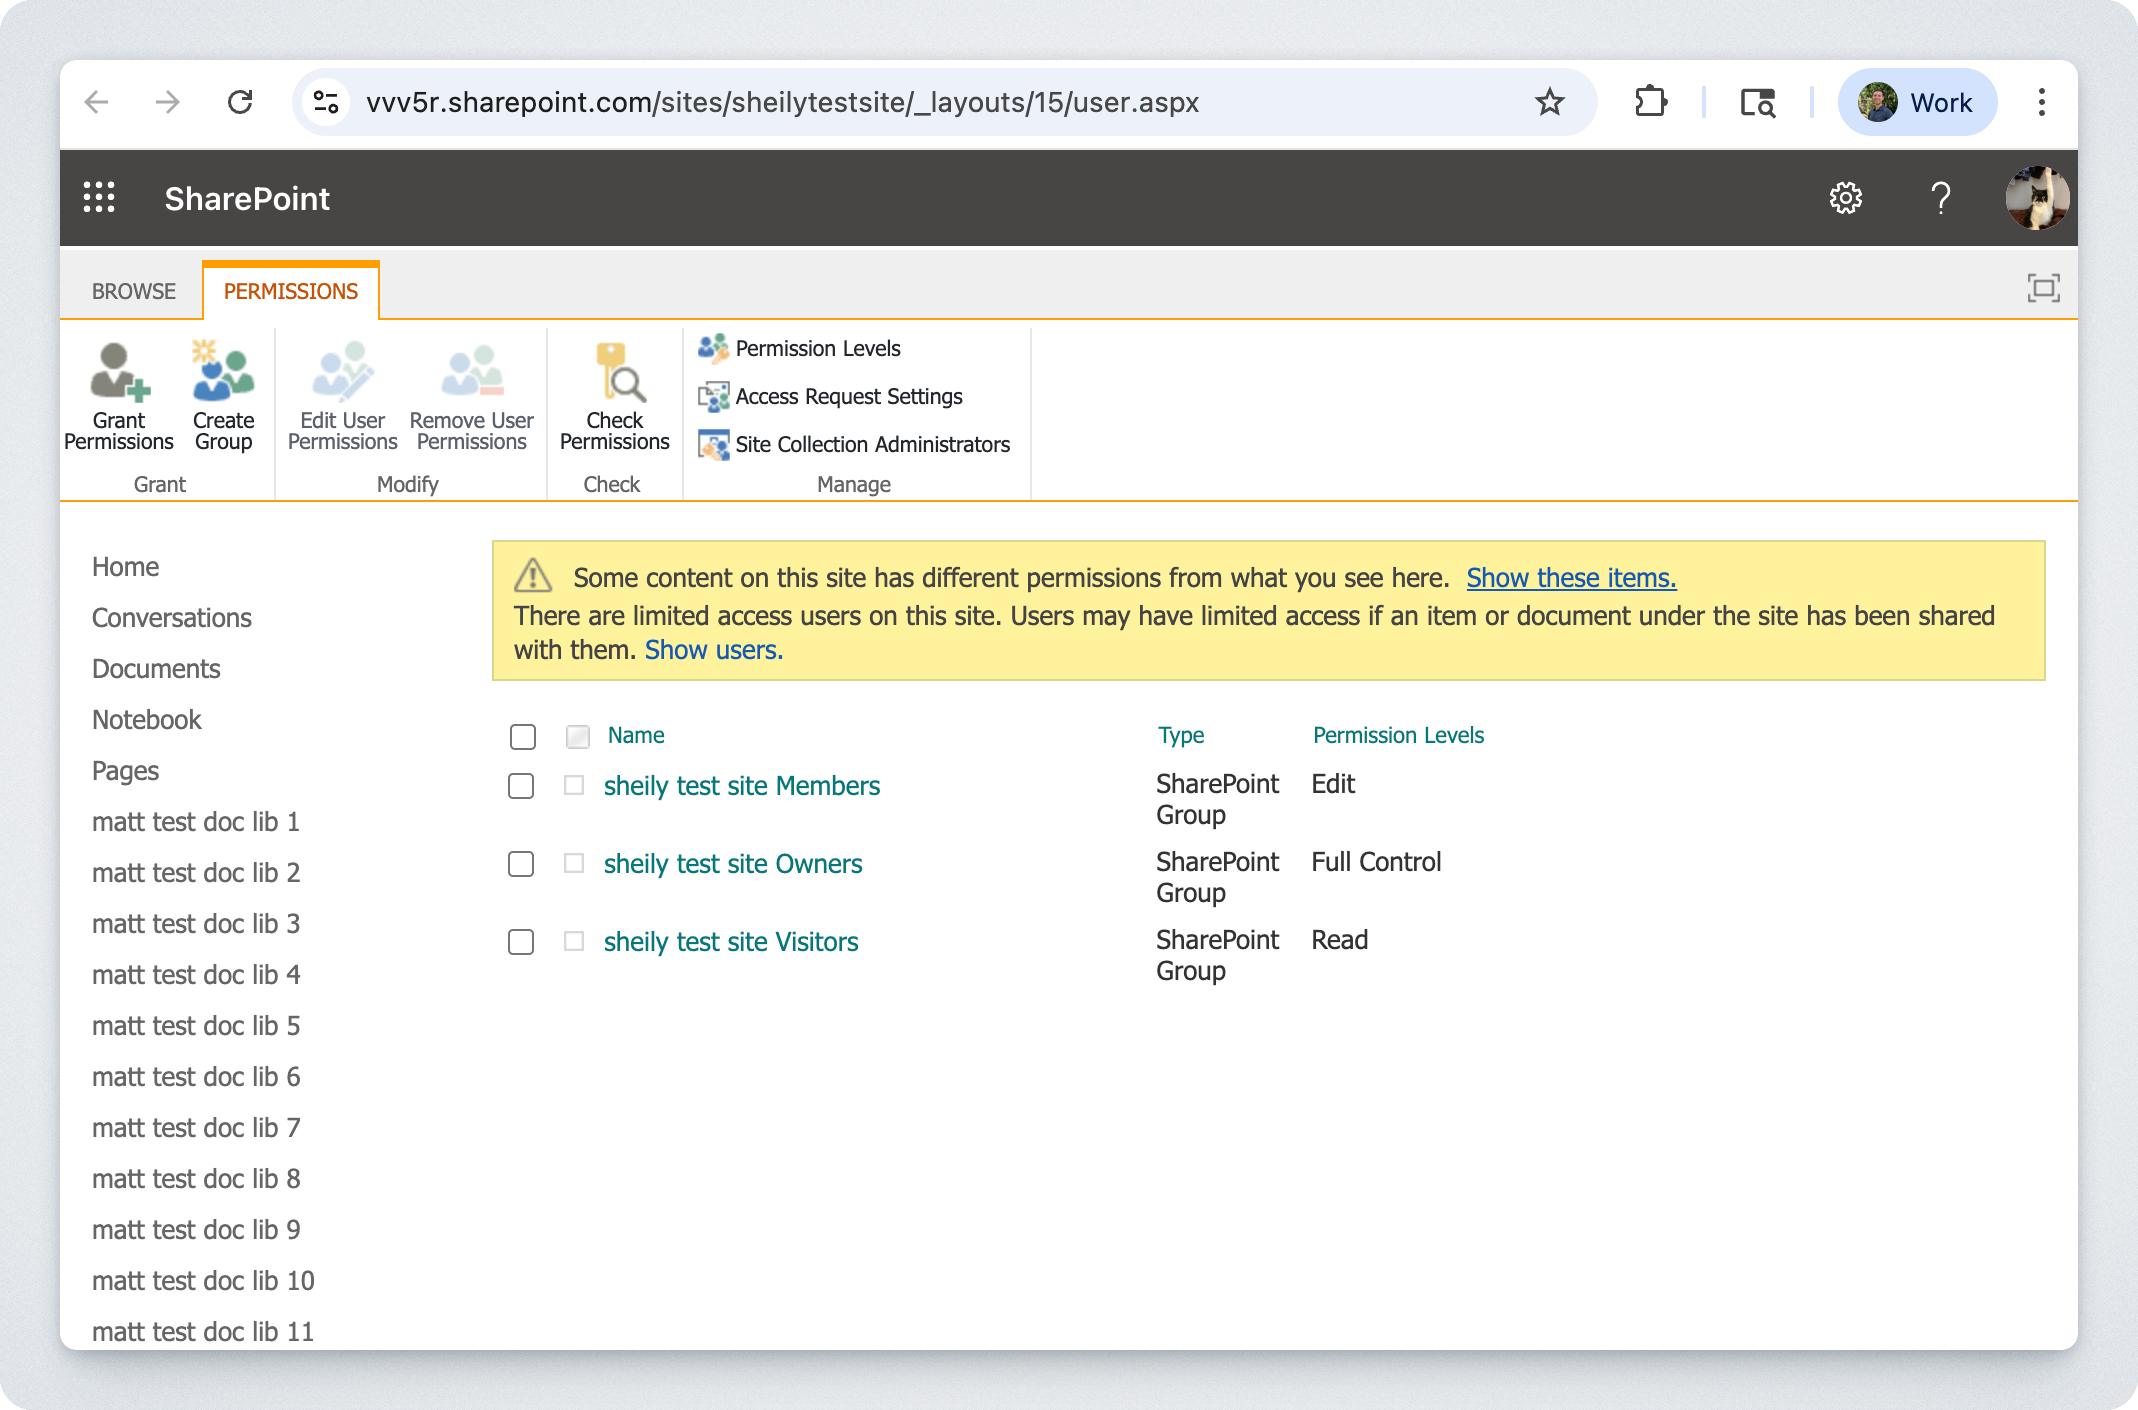Check the sheily test site Owners checkbox
This screenshot has height=1410, width=2138.
[x=521, y=864]
